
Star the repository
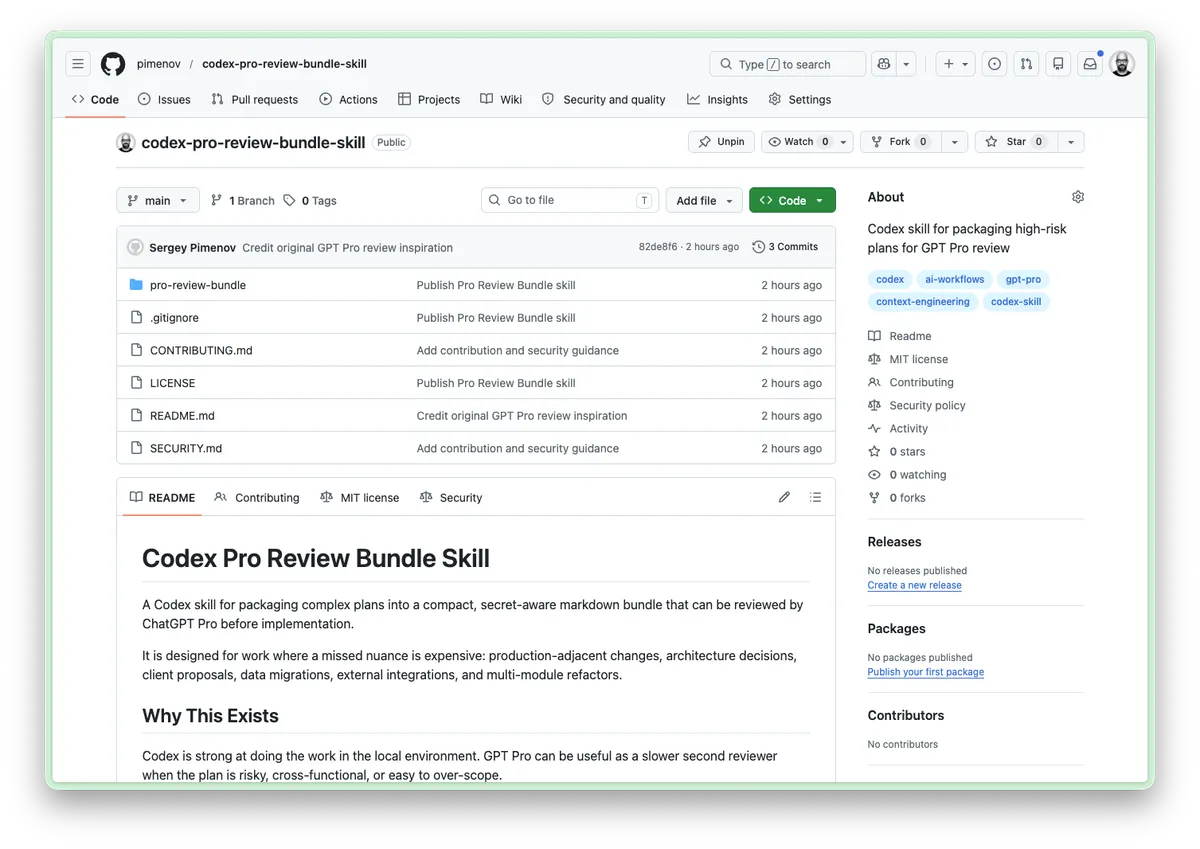pos(1016,142)
